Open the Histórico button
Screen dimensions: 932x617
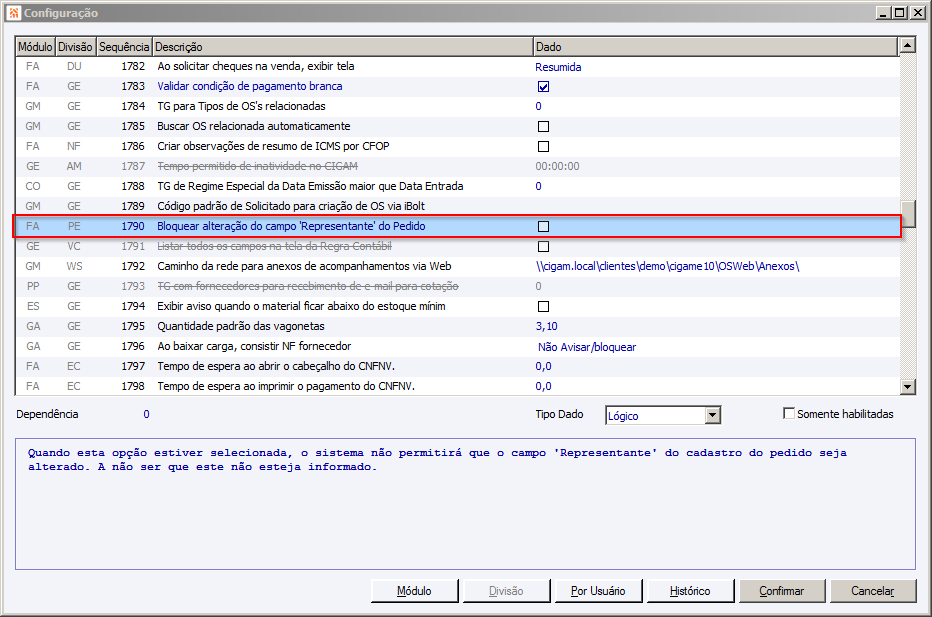pos(690,591)
